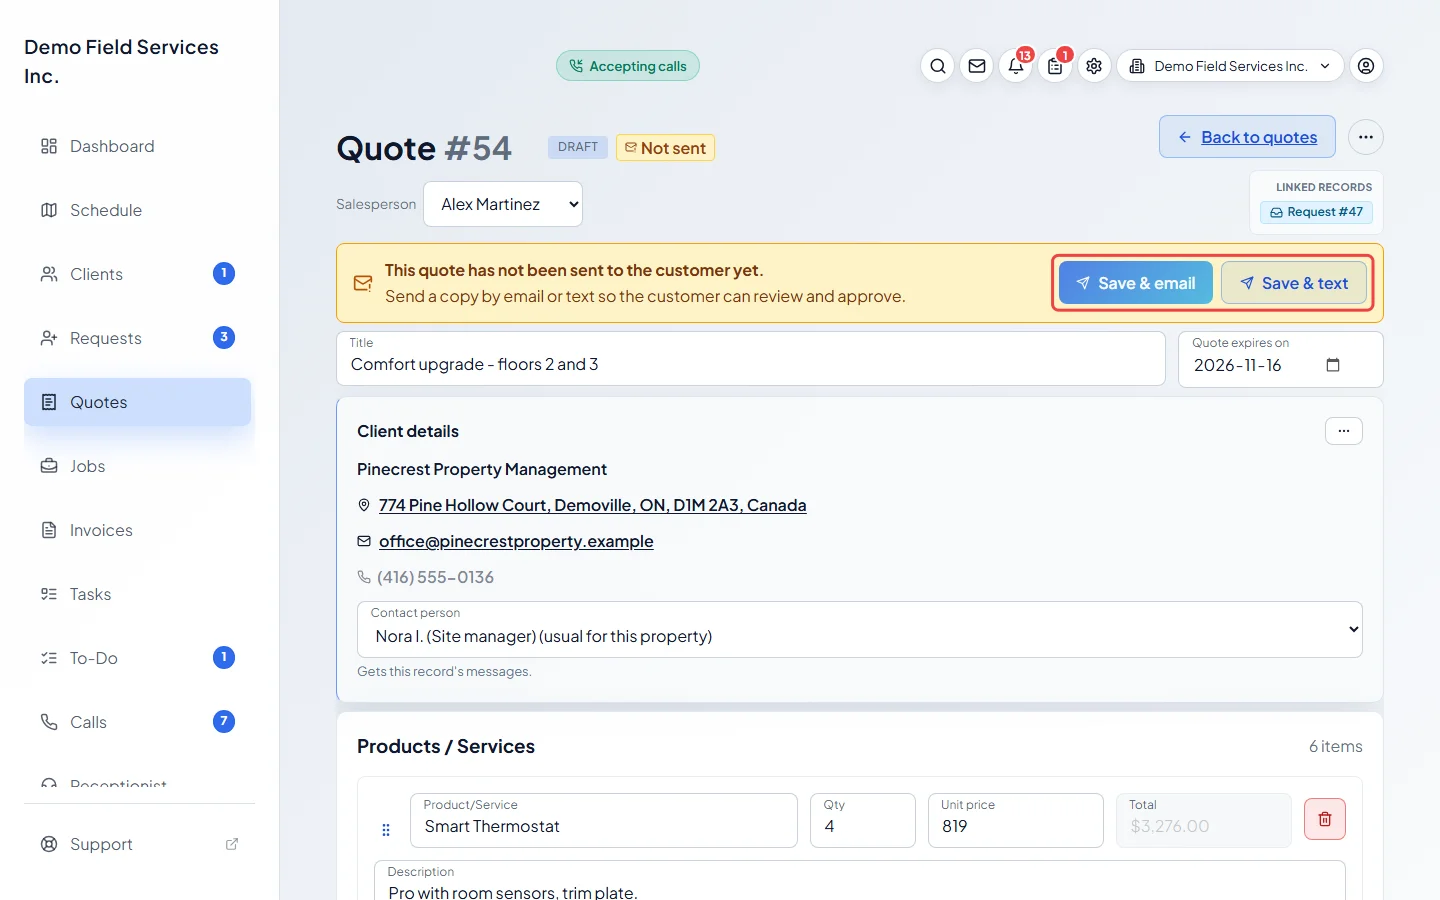Edit the Unit price field showing 819

click(1016, 820)
